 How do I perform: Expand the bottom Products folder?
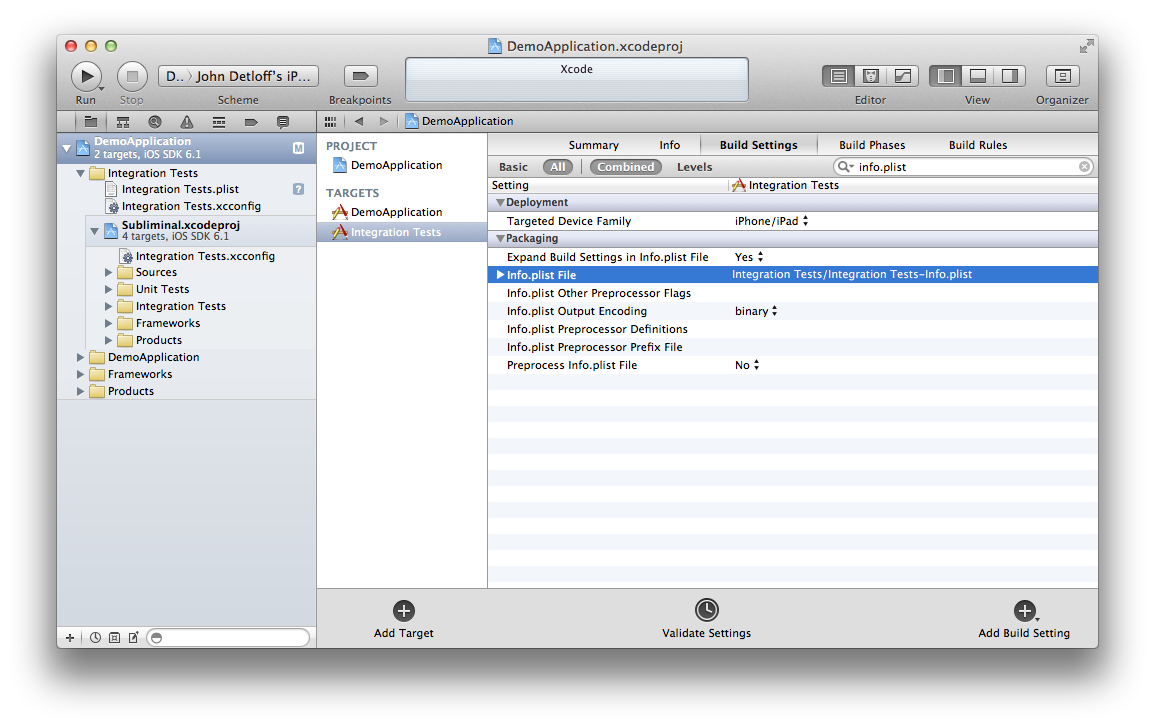pyautogui.click(x=80, y=391)
